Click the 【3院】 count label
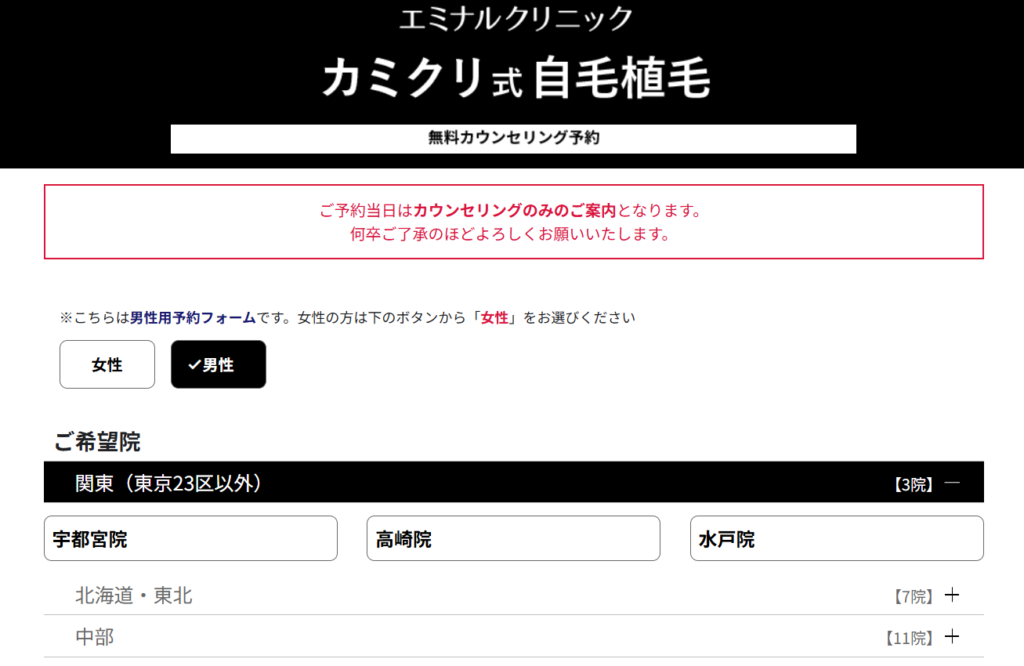 click(914, 484)
